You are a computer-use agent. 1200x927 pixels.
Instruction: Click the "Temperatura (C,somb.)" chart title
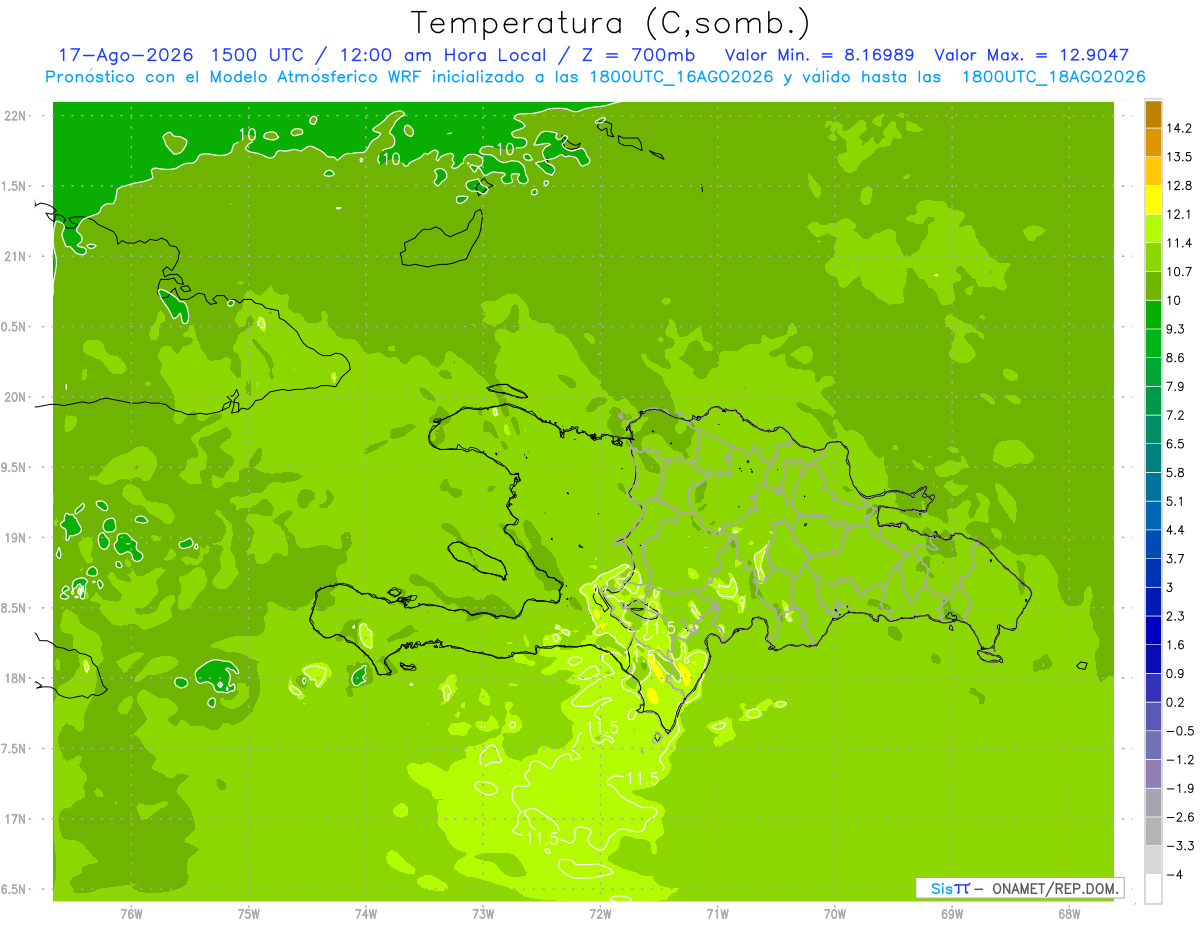pyautogui.click(x=610, y=23)
